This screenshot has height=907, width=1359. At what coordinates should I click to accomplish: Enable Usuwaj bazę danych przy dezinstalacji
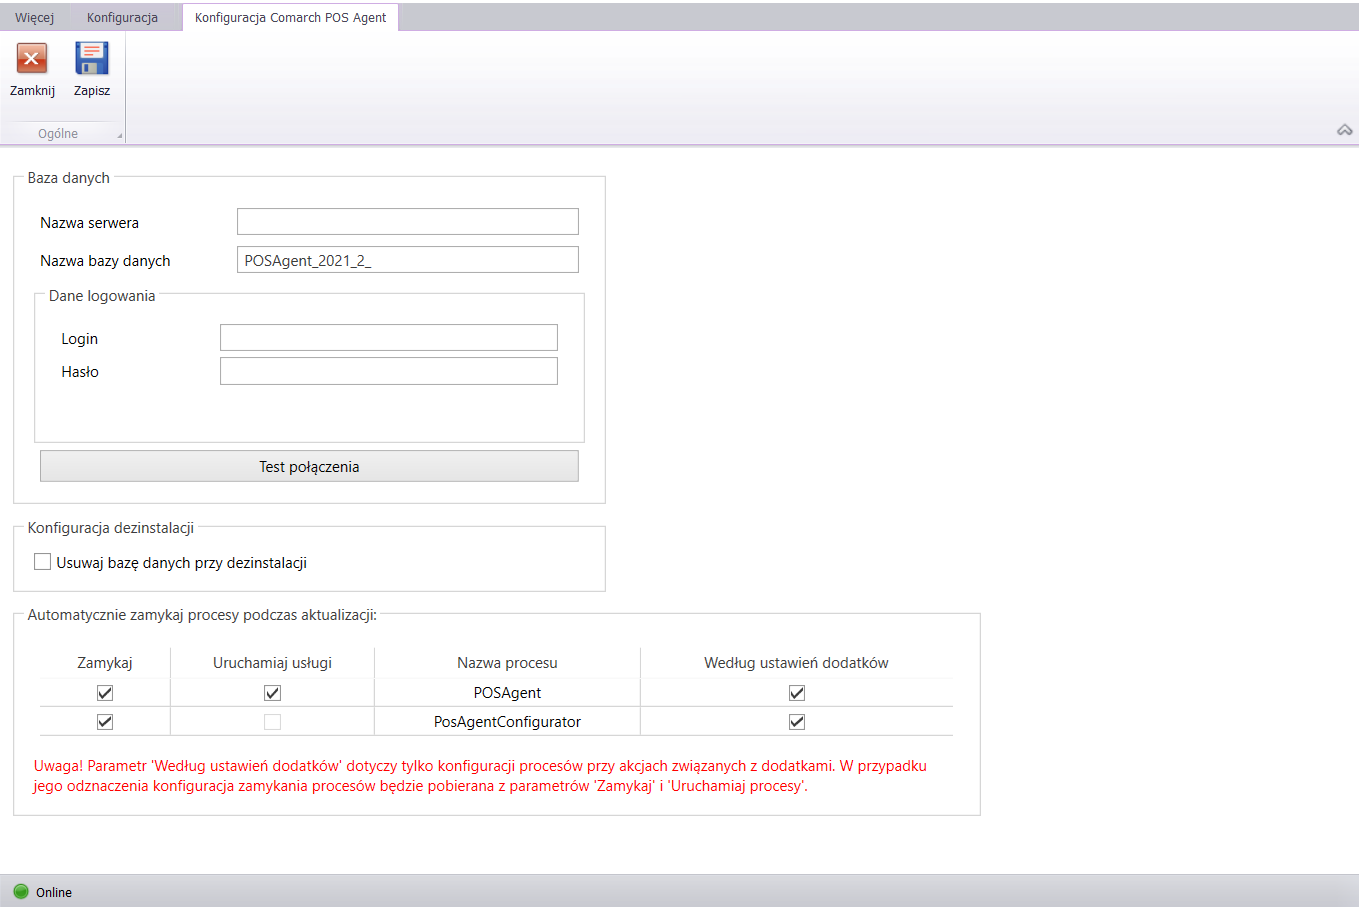pyautogui.click(x=42, y=562)
